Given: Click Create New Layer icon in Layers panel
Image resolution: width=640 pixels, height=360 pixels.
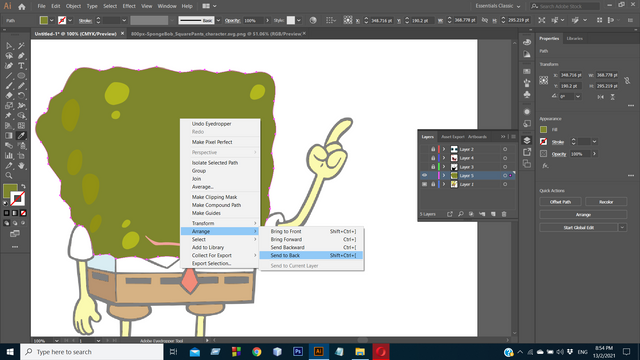Looking at the screenshot, I should click(493, 214).
